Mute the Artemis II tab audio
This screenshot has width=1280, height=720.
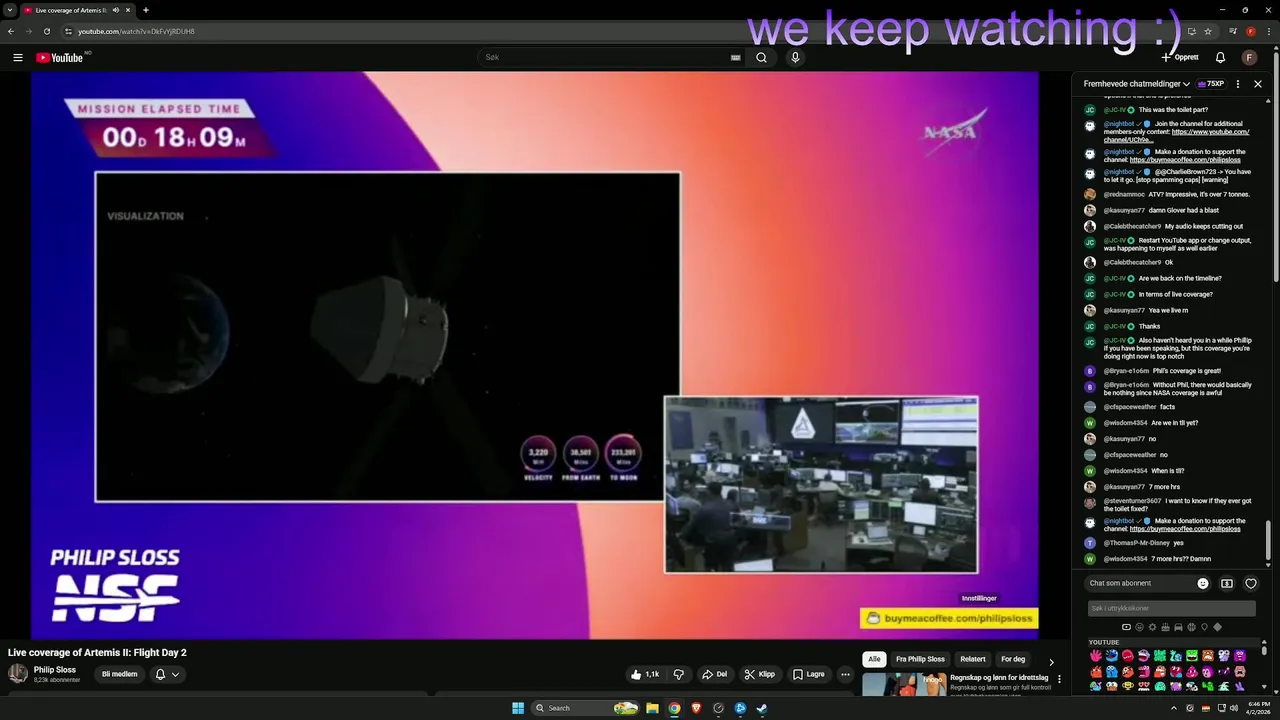click(116, 10)
